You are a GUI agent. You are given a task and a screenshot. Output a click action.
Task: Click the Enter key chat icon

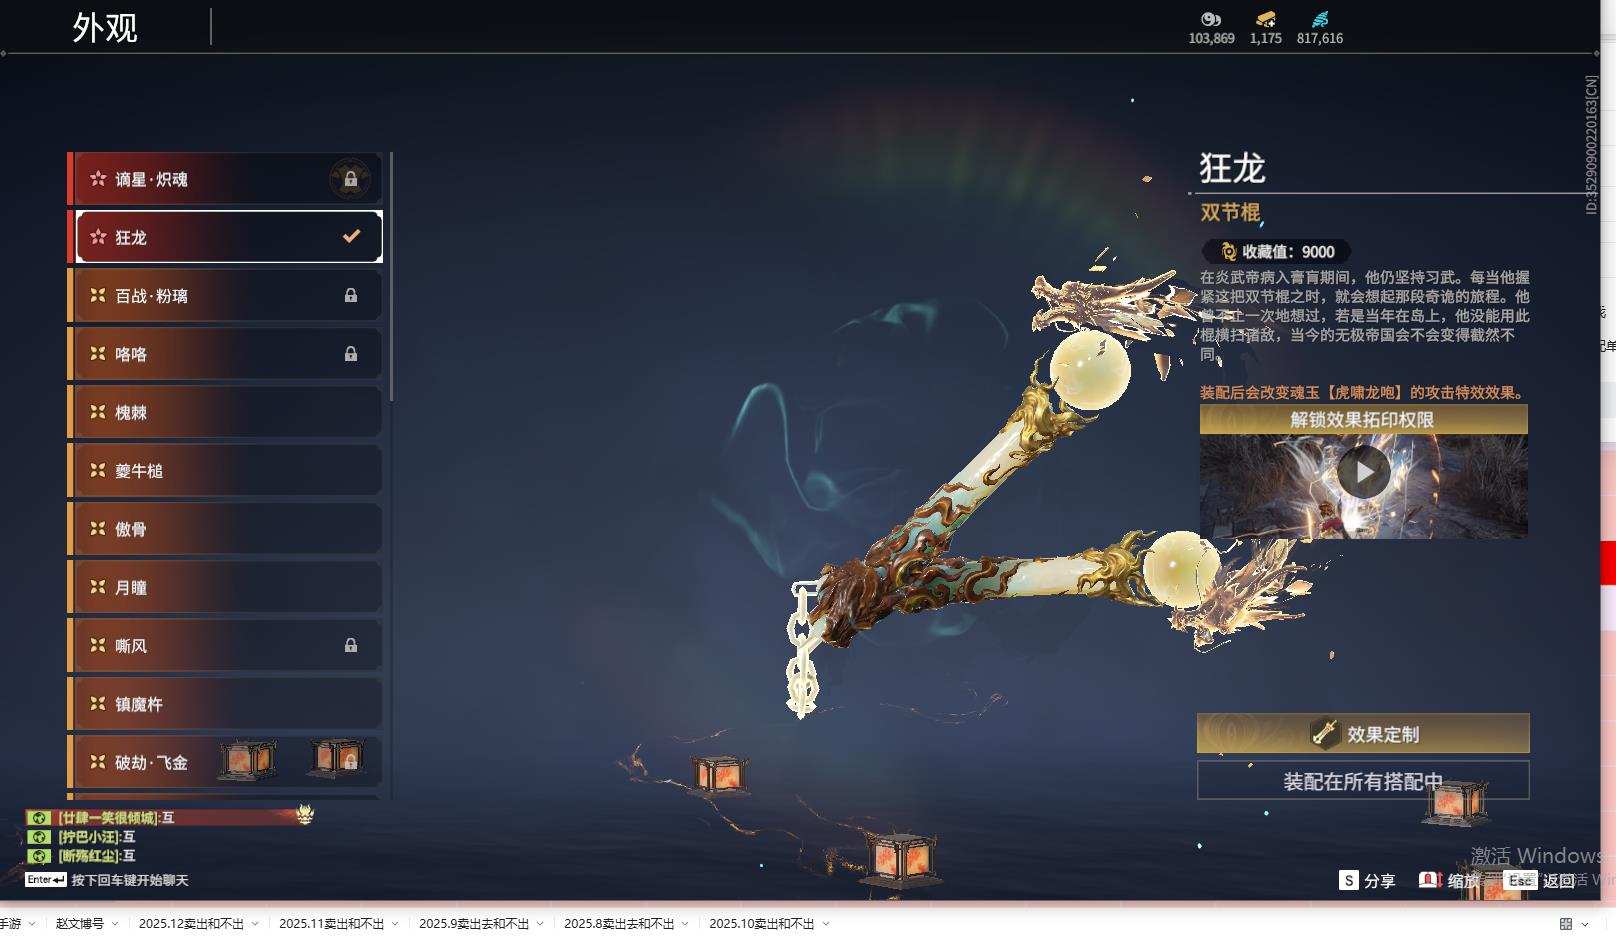click(x=46, y=880)
